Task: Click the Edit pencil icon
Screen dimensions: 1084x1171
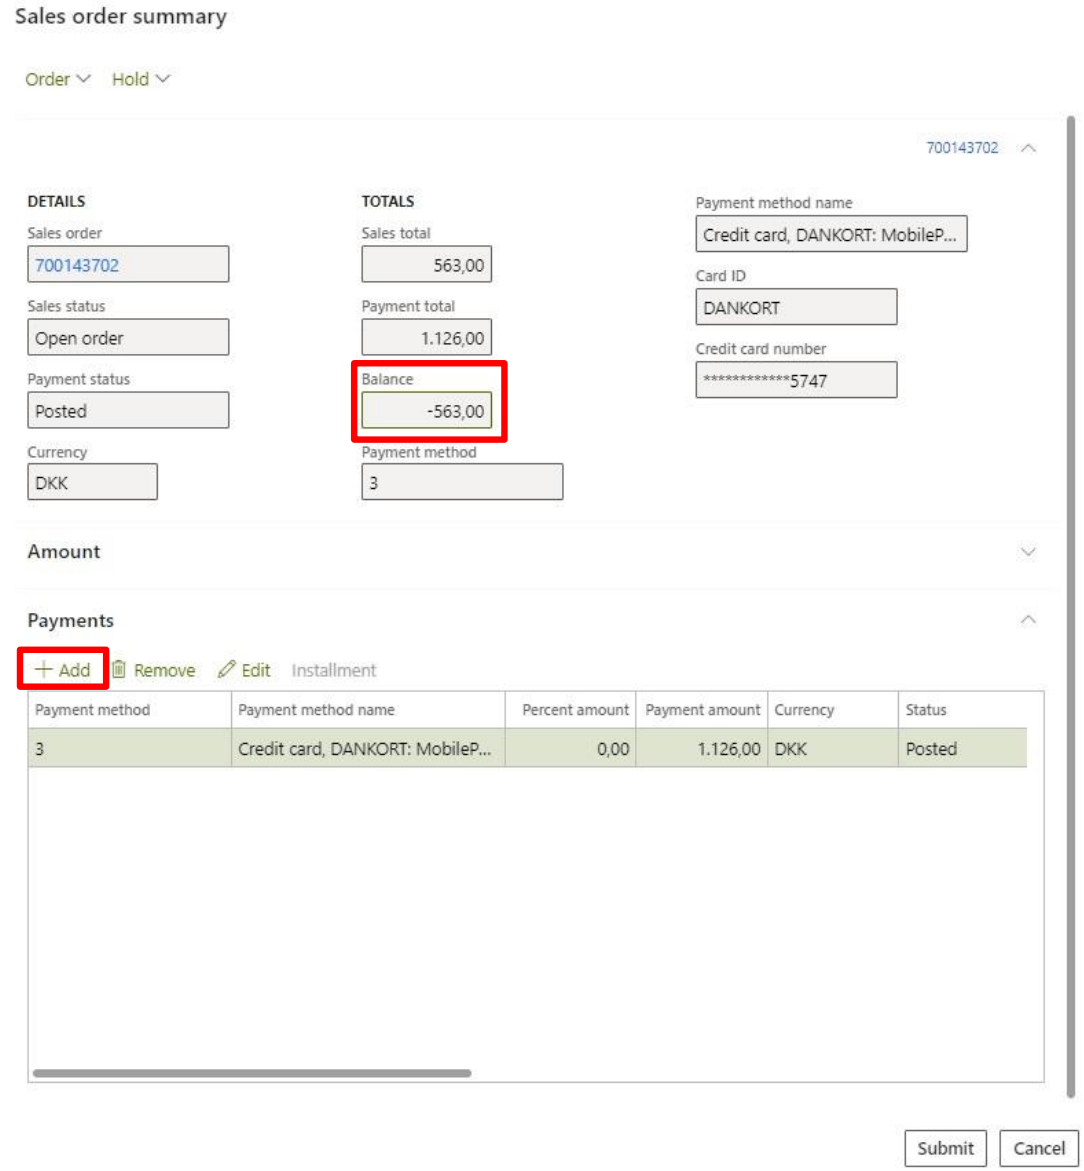Action: pyautogui.click(x=227, y=670)
